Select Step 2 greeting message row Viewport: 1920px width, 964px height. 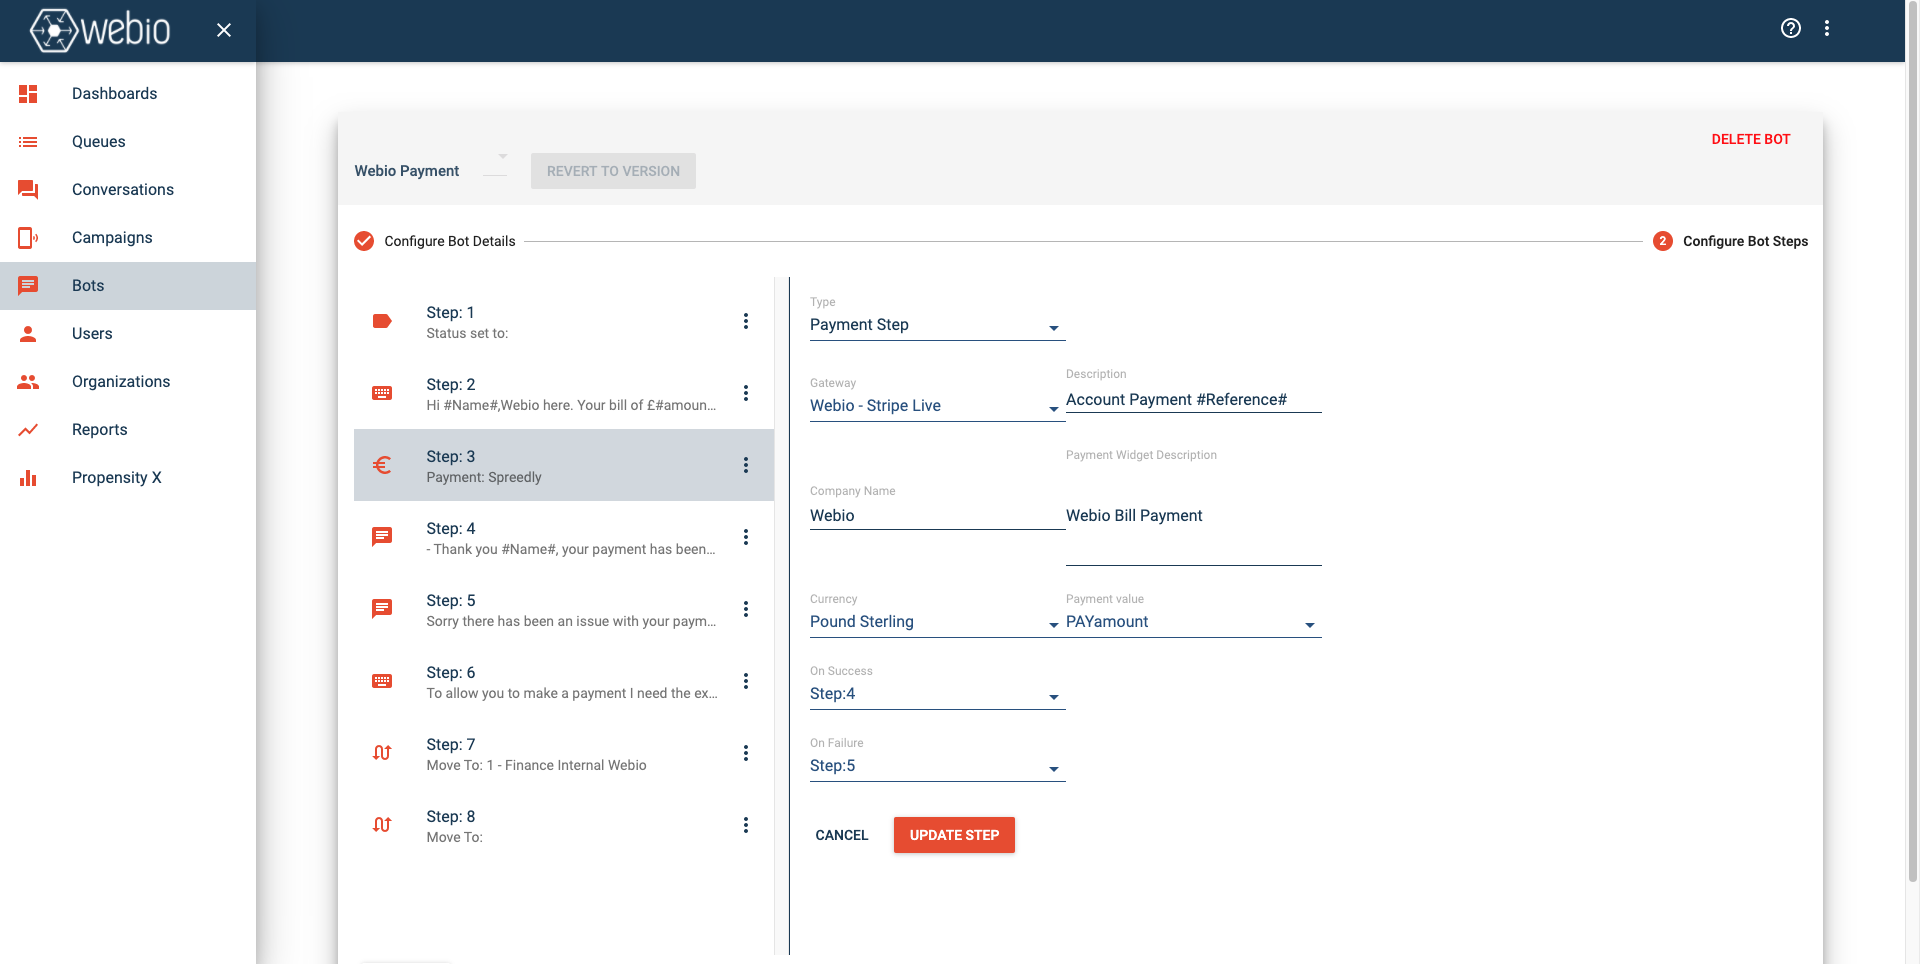click(x=564, y=393)
